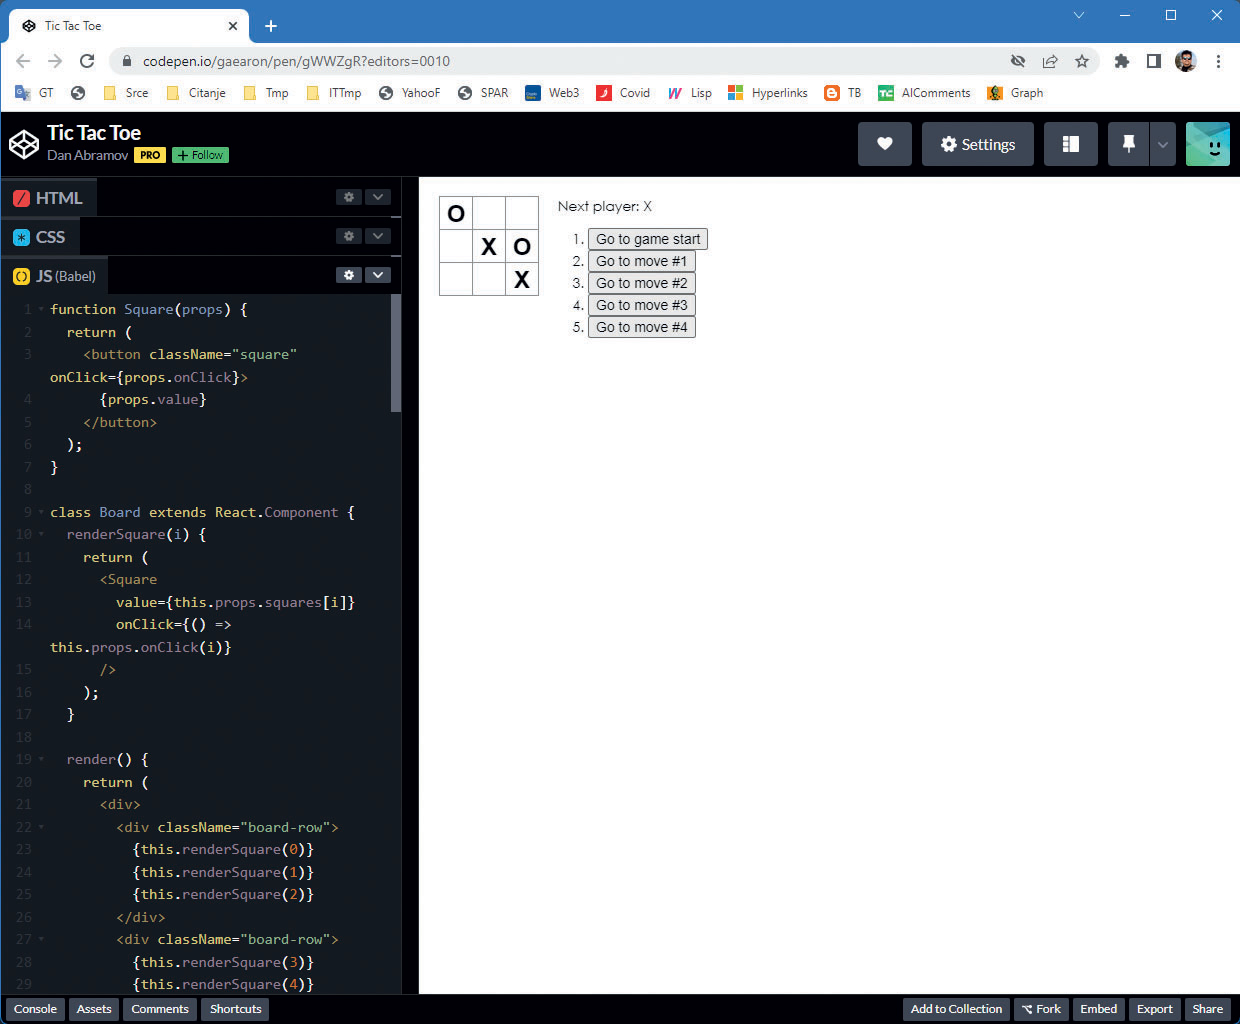Expand the CSS editor dropdown chevron
This screenshot has height=1024, width=1240.
(x=377, y=236)
